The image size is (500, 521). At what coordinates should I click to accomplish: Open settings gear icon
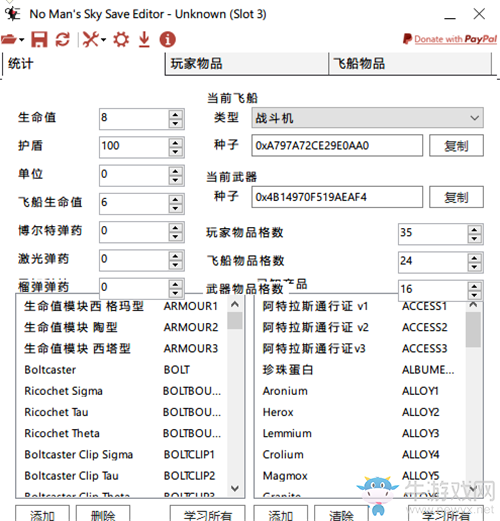coord(121,39)
